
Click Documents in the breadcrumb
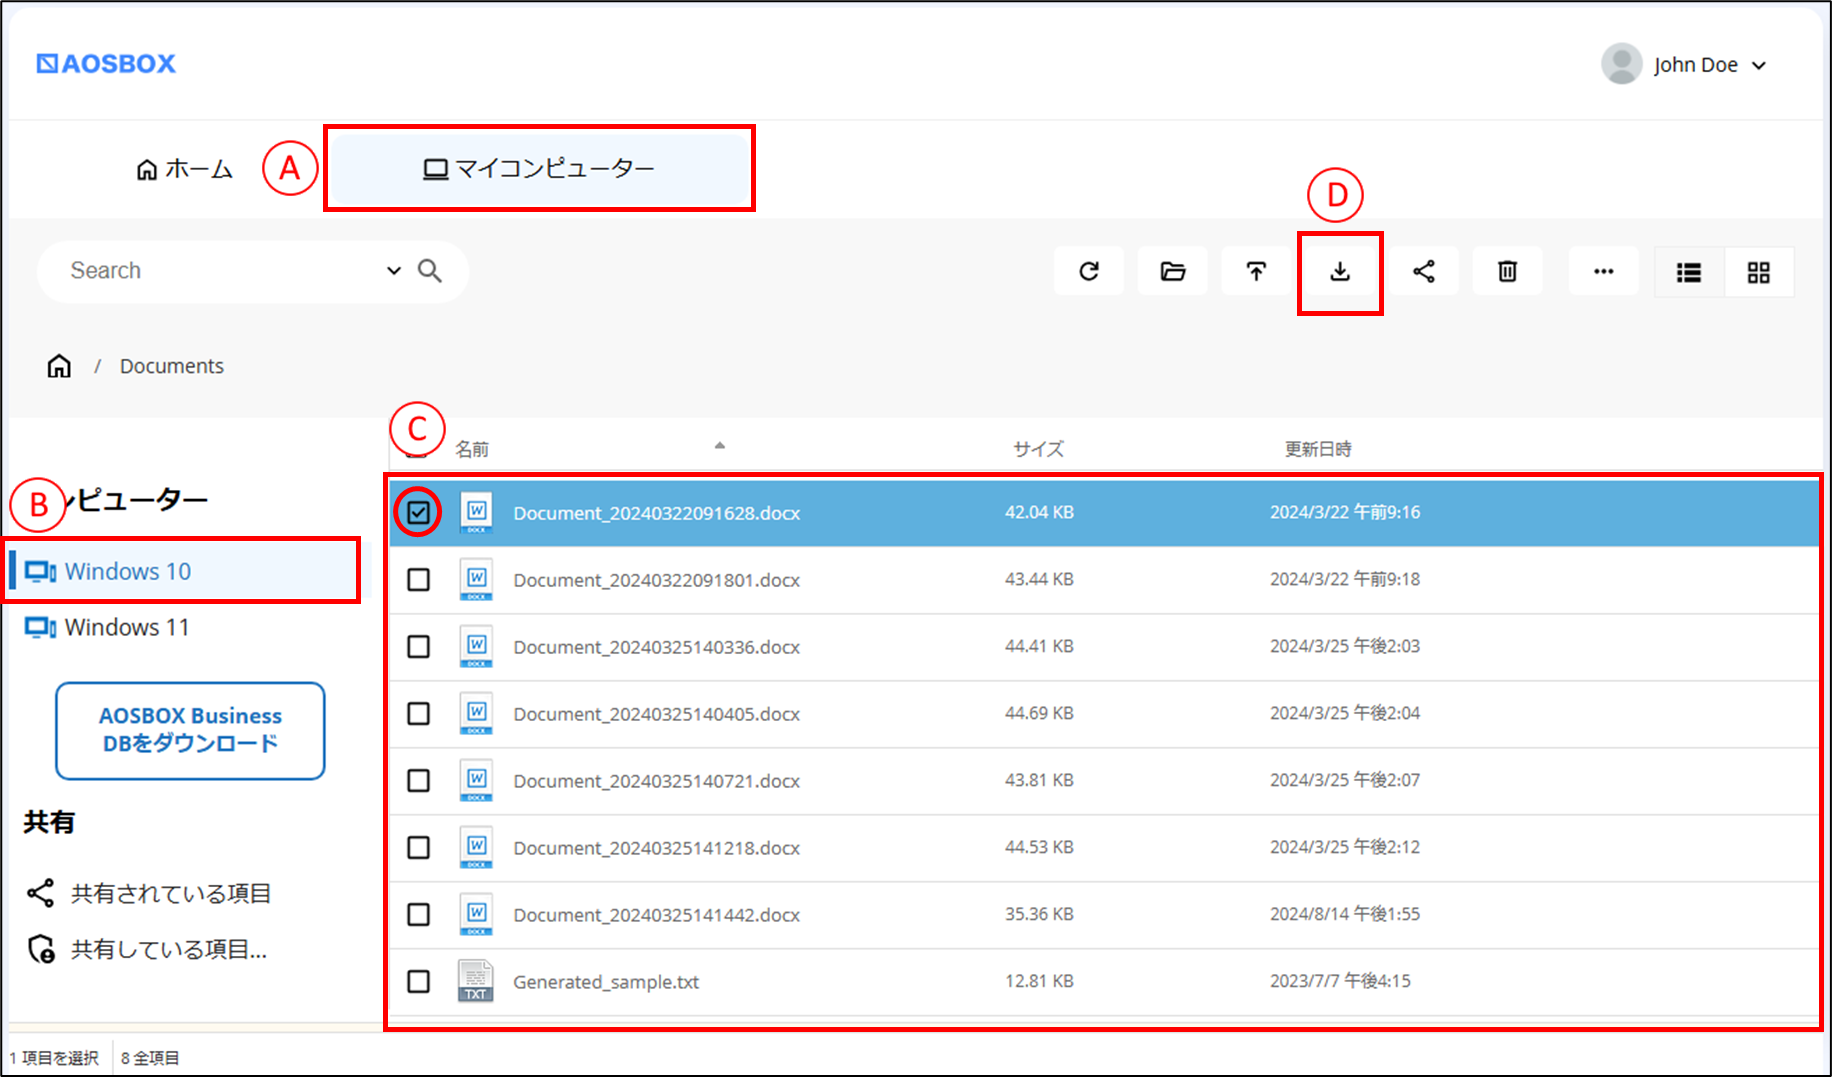click(x=171, y=366)
